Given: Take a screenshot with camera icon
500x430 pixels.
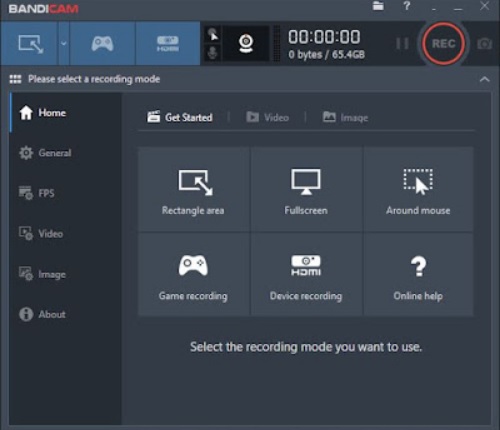Looking at the screenshot, I should pyautogui.click(x=485, y=44).
